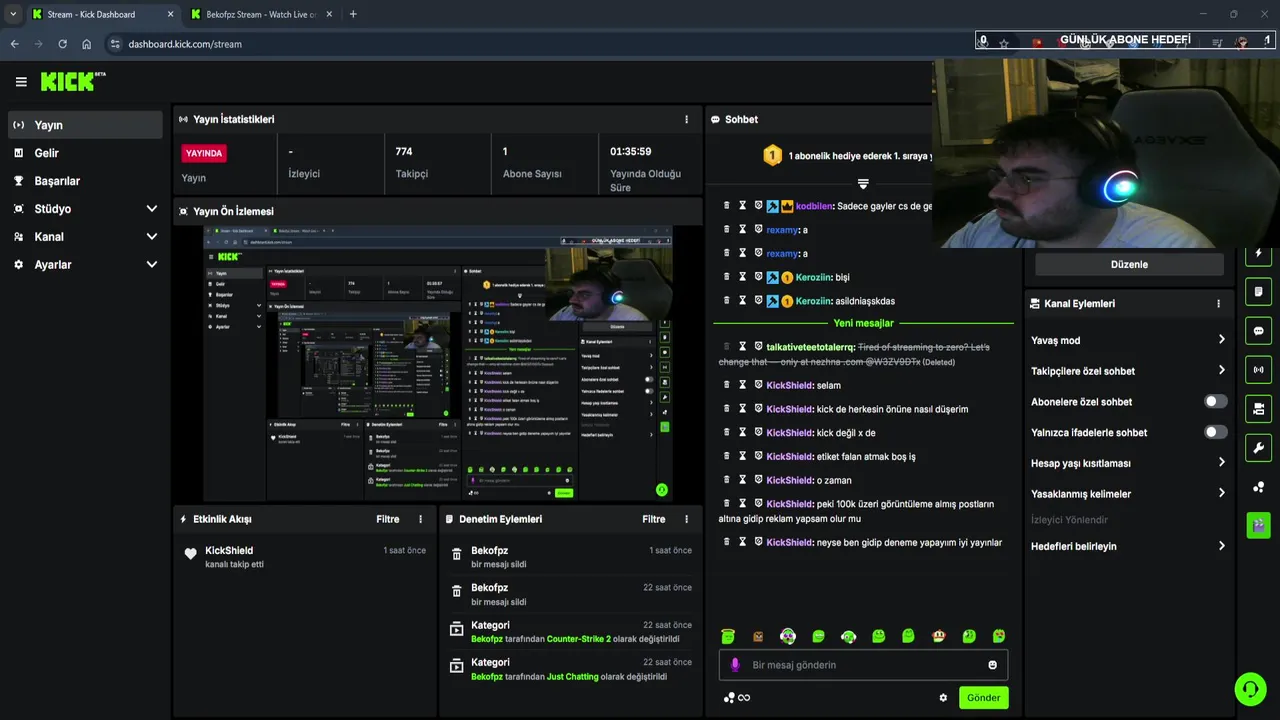Screen dimensions: 1280x720
Task: Click the Düzenle button
Action: pyautogui.click(x=1129, y=264)
